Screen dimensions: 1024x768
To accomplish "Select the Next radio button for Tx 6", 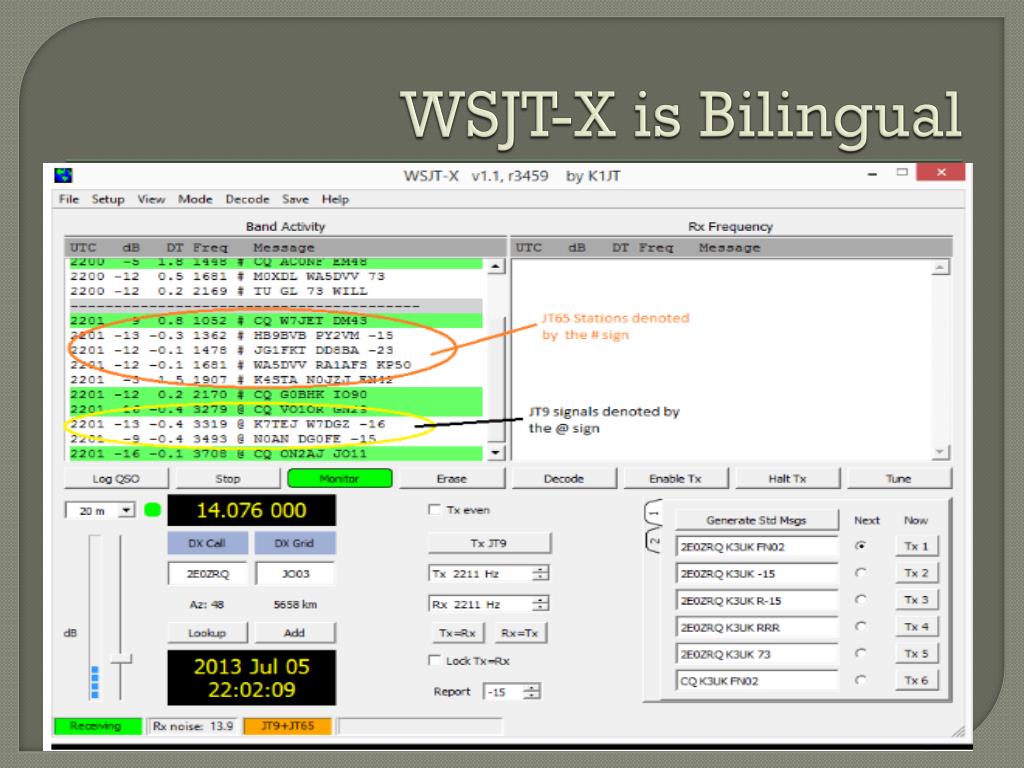I will click(x=861, y=680).
